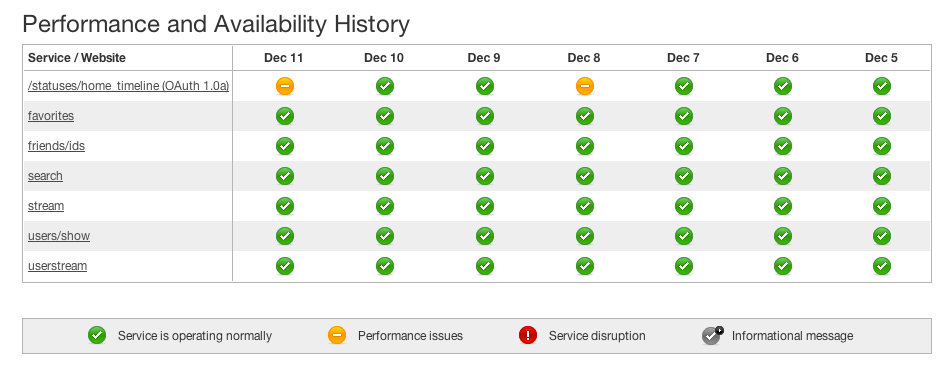951x366 pixels.
Task: Click friends/ids status icon for Dec 7
Action: tap(684, 146)
